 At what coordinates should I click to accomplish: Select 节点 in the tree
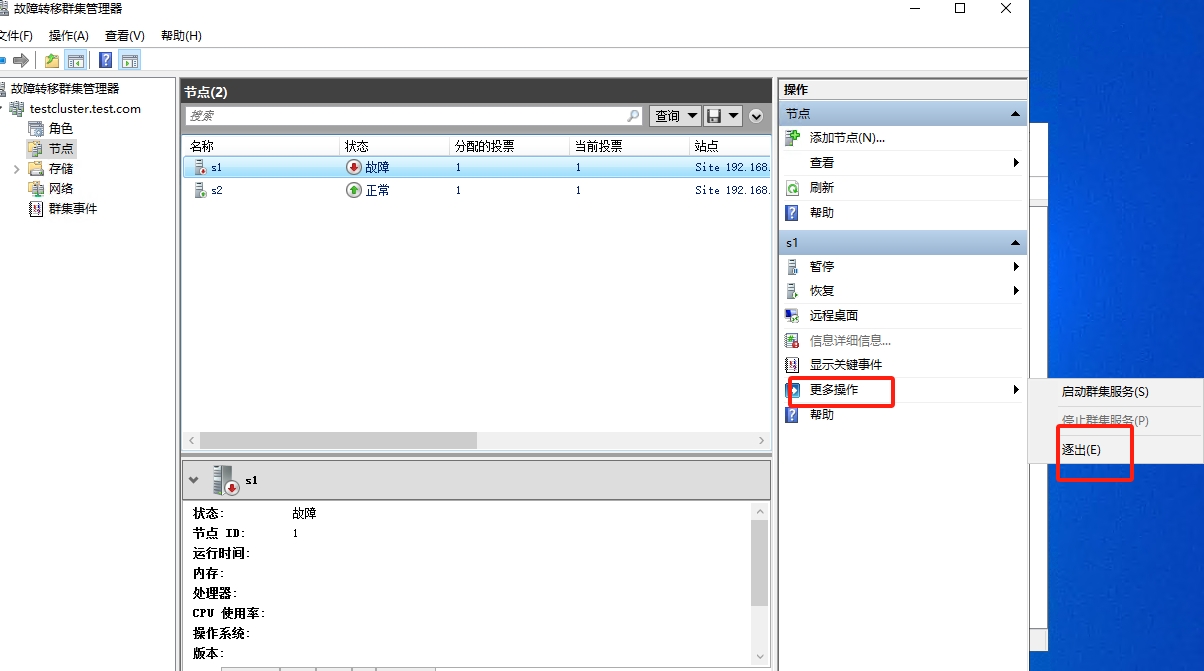(x=61, y=149)
